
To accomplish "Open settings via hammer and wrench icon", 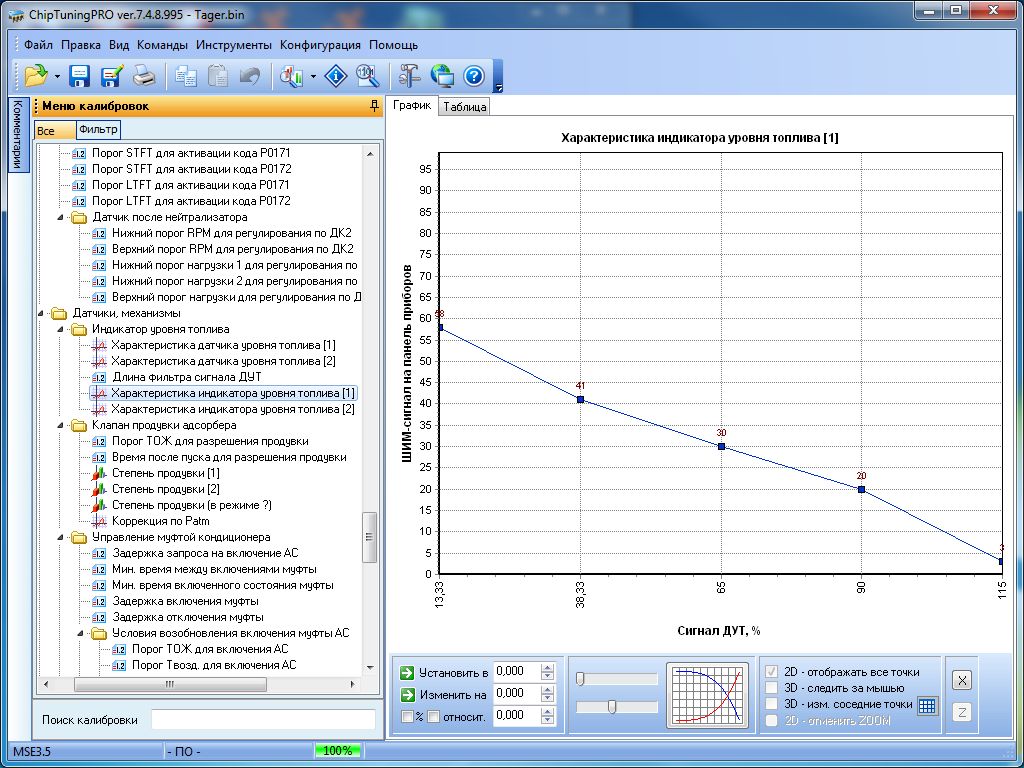I will coord(410,75).
